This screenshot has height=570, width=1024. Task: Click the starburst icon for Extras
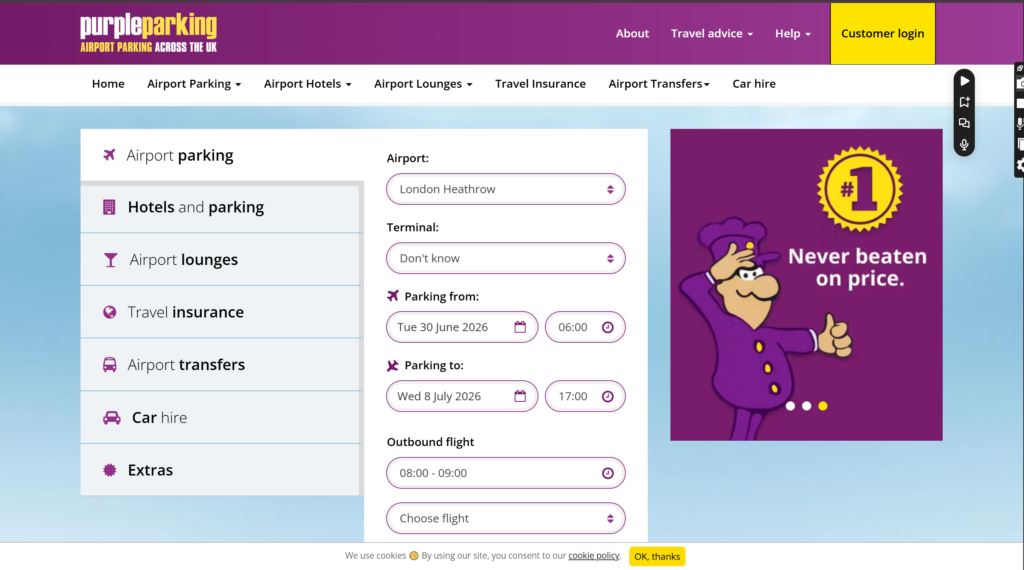click(110, 470)
